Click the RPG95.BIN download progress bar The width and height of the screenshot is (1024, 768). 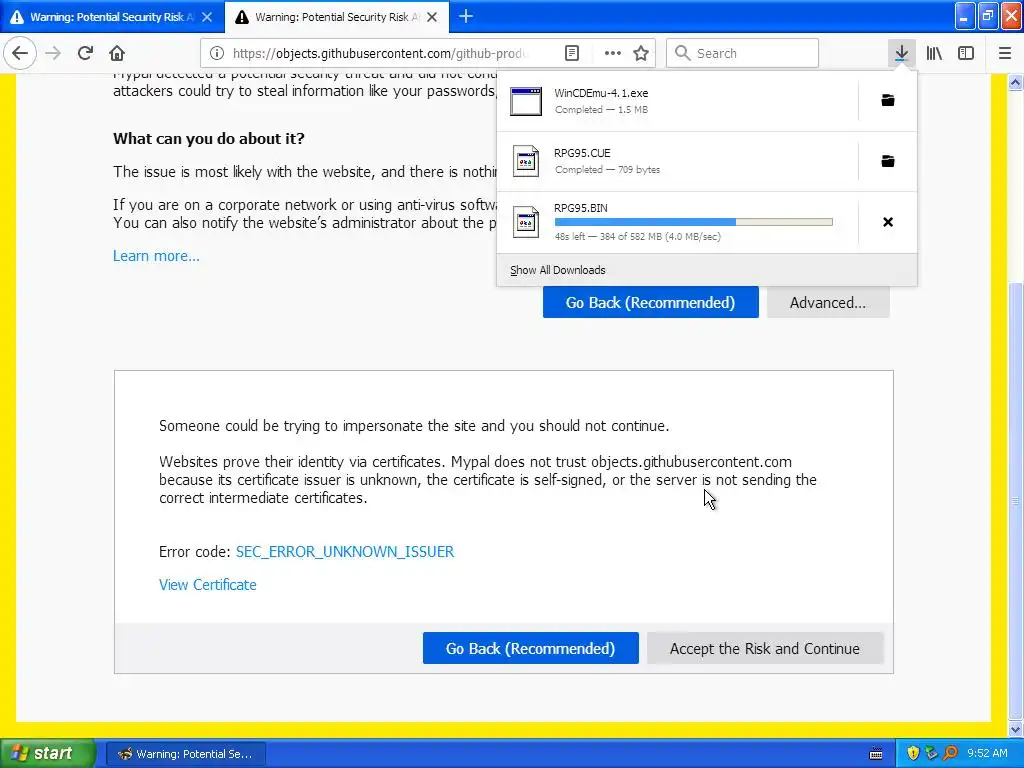tap(694, 222)
